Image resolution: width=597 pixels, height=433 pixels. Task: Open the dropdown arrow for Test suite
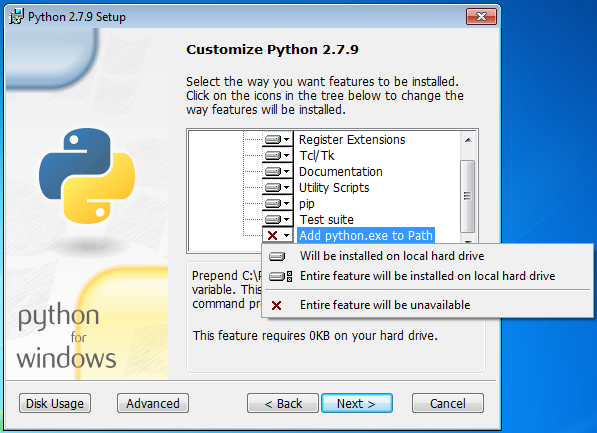pos(287,220)
